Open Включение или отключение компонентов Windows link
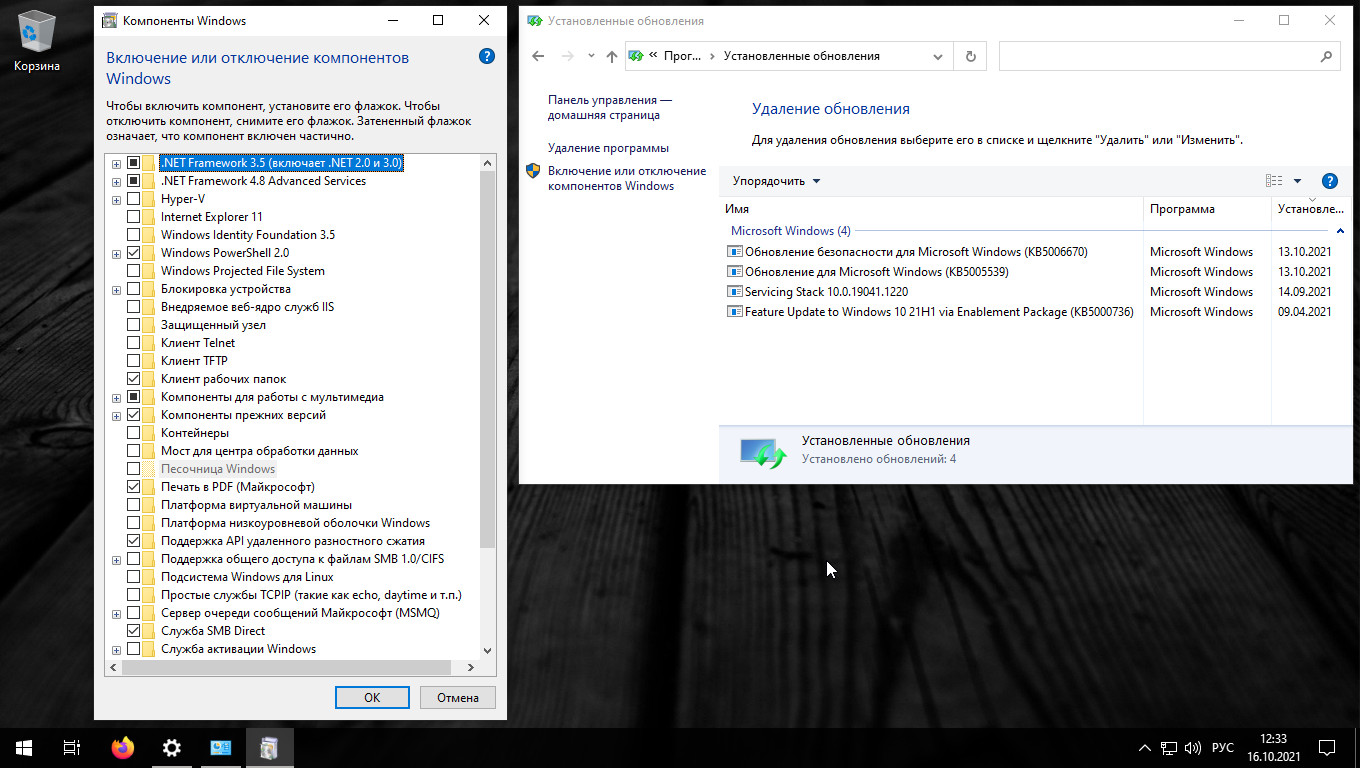1360x768 pixels. (627, 178)
